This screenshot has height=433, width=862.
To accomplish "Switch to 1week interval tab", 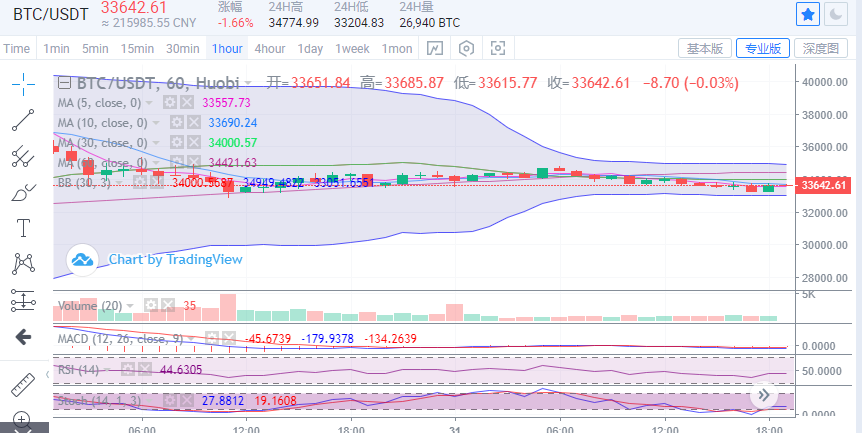I will tap(352, 48).
